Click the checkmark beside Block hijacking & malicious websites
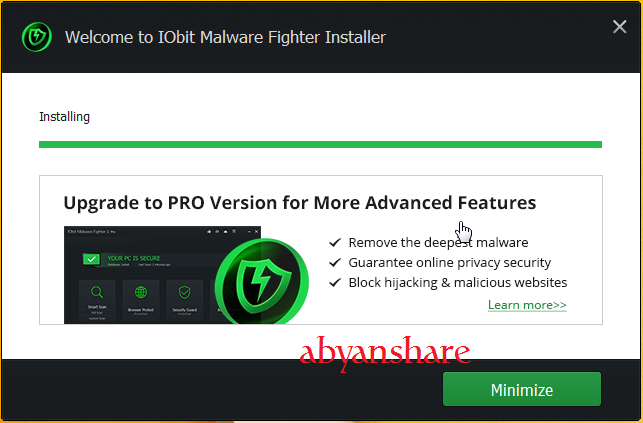Screen dimensions: 643x423 coord(335,282)
